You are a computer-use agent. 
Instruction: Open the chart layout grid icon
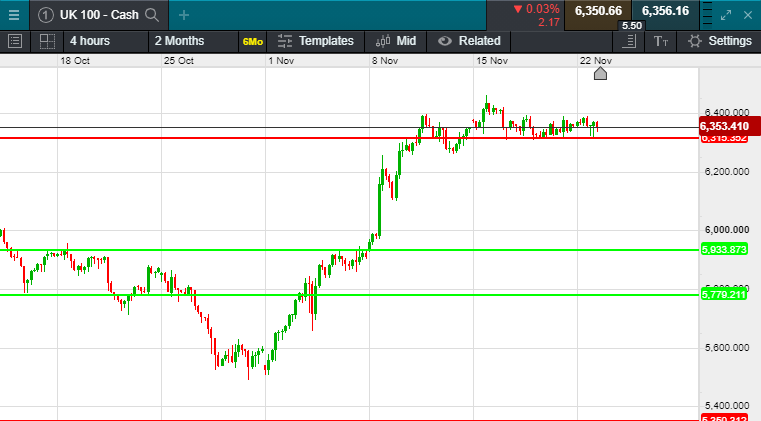click(47, 41)
